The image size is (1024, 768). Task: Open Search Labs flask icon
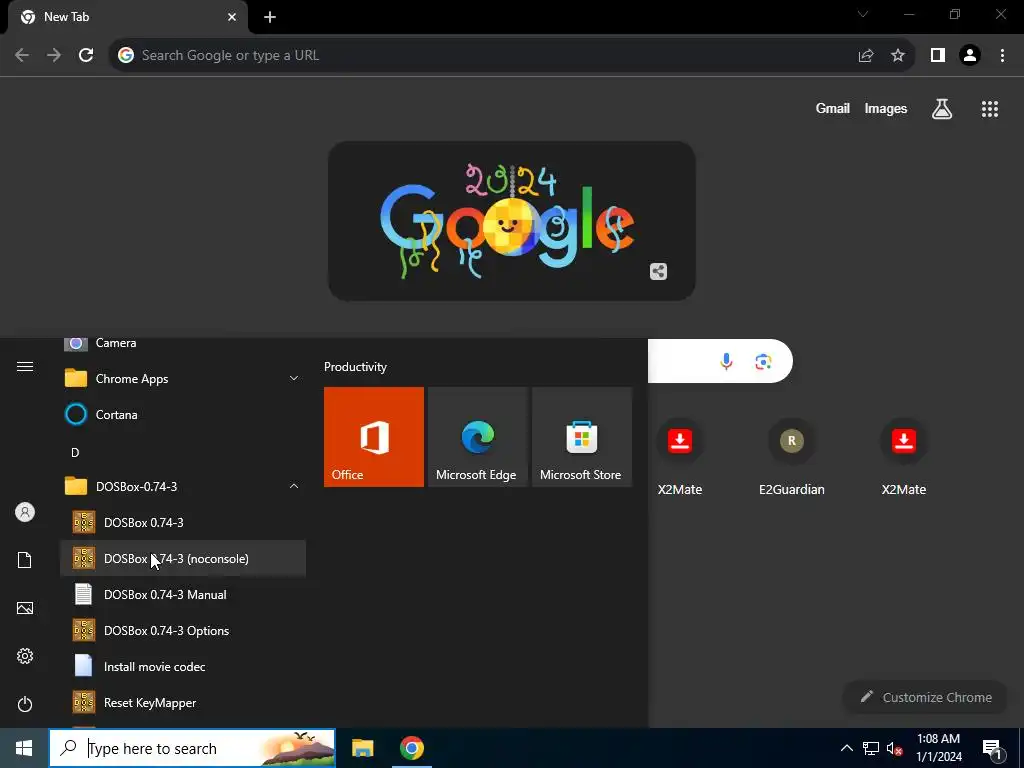pyautogui.click(x=942, y=109)
